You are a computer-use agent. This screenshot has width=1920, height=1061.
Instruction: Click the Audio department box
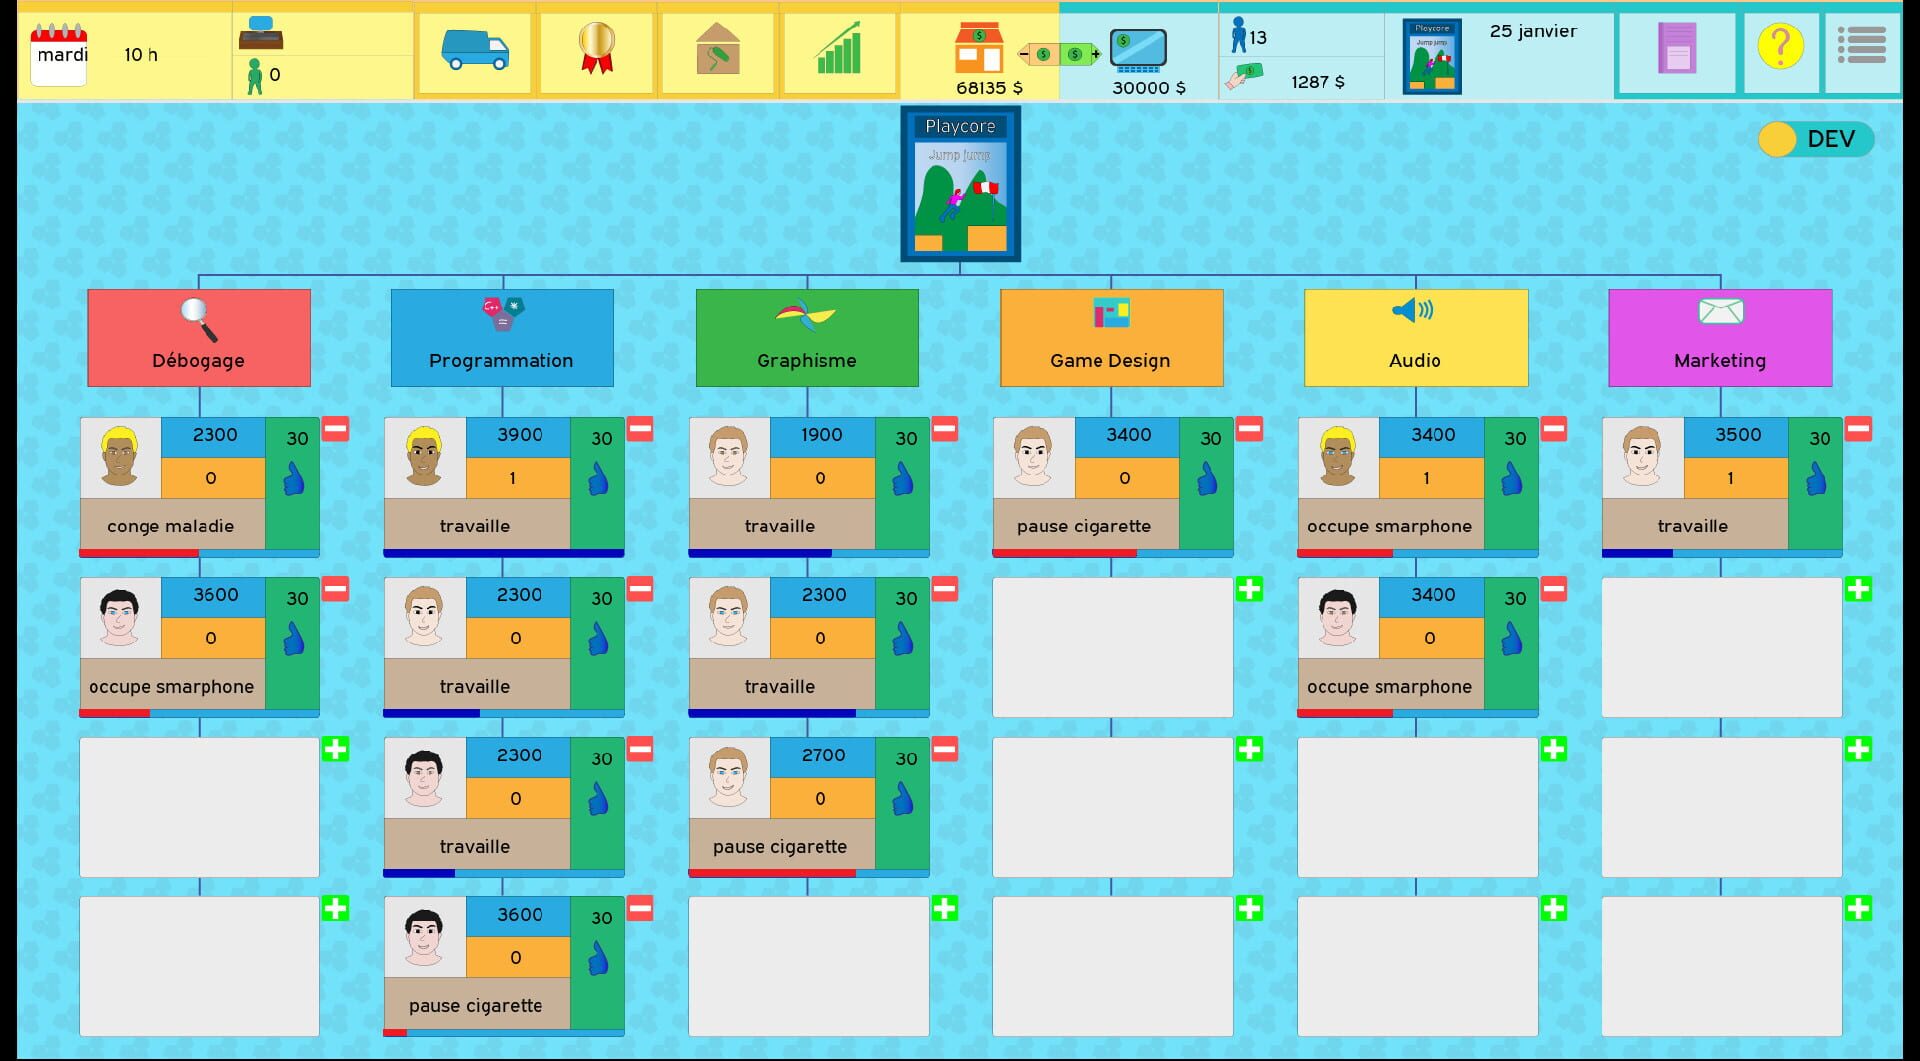1415,338
